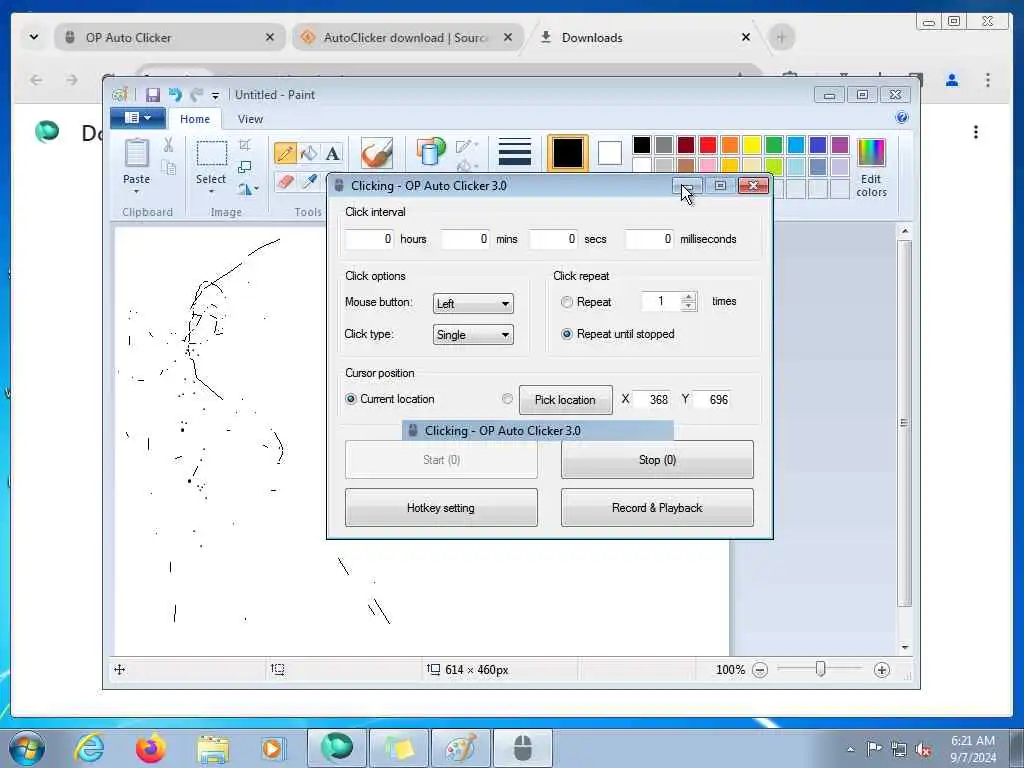Screen dimensions: 1024x768
Task: Open the Shapes gallery in Paint
Action: (430, 151)
